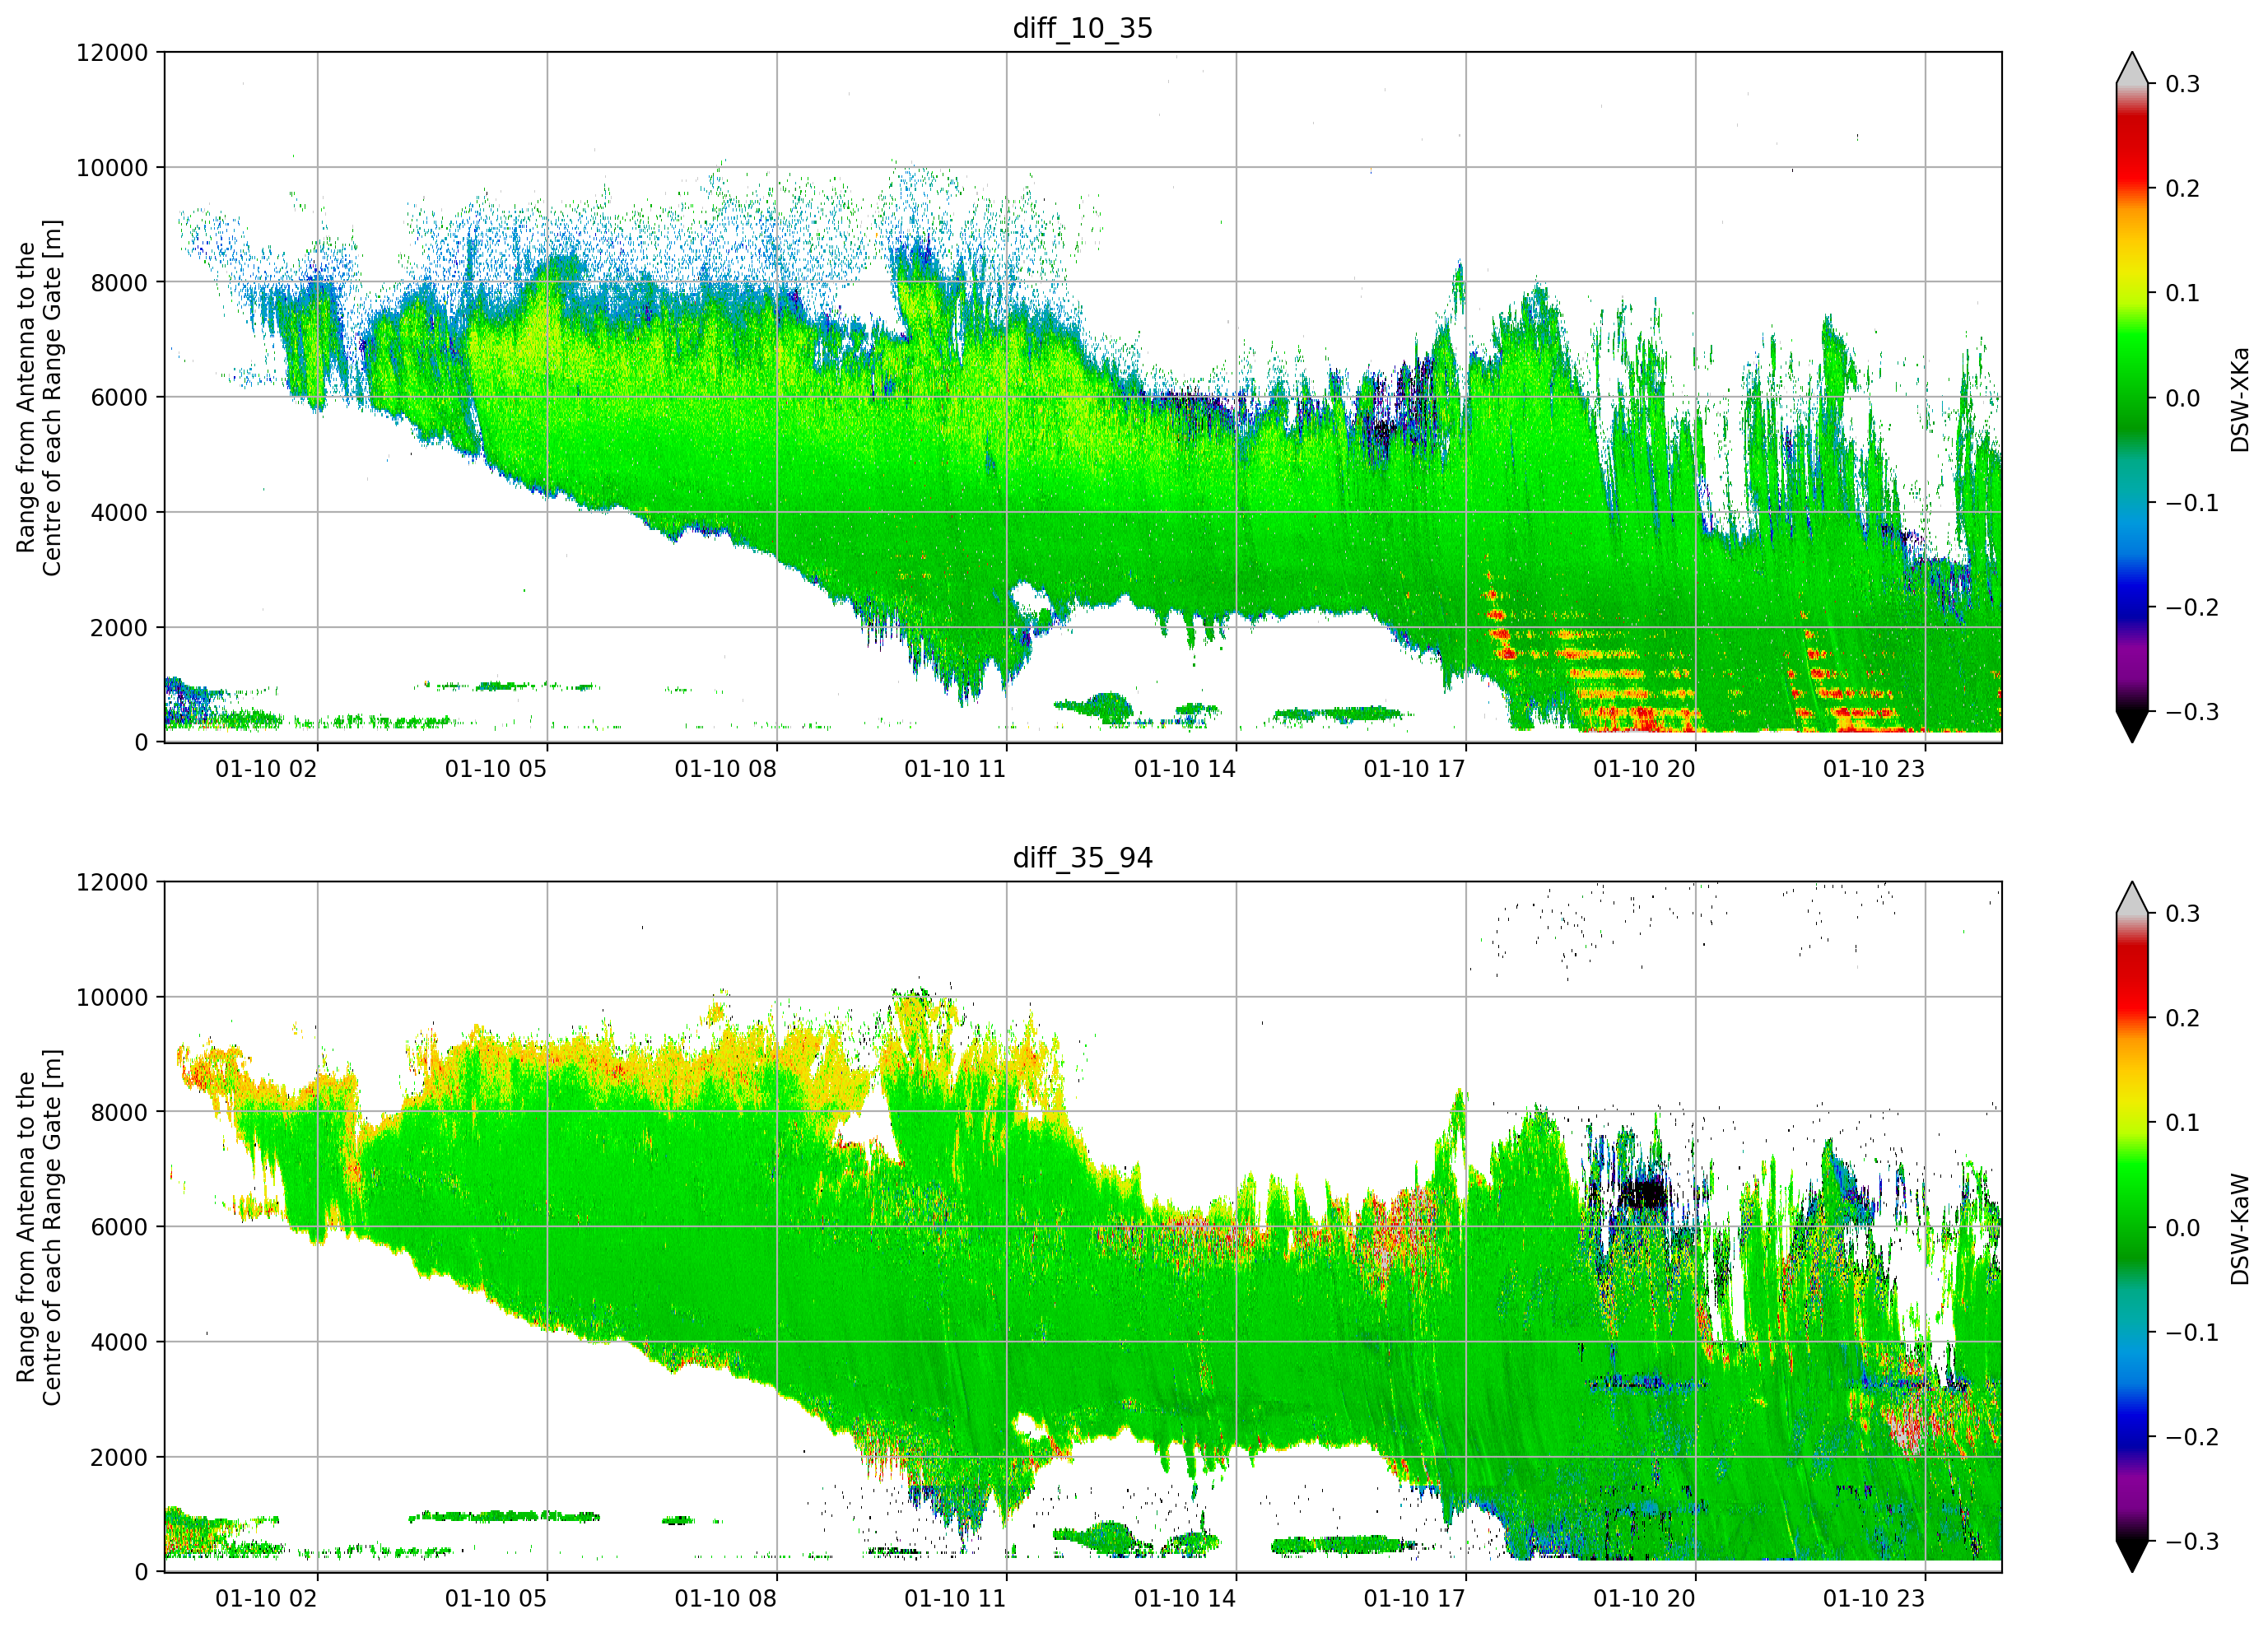
Task: Click the black lower arrow of top colorbar
Action: click(2132, 727)
